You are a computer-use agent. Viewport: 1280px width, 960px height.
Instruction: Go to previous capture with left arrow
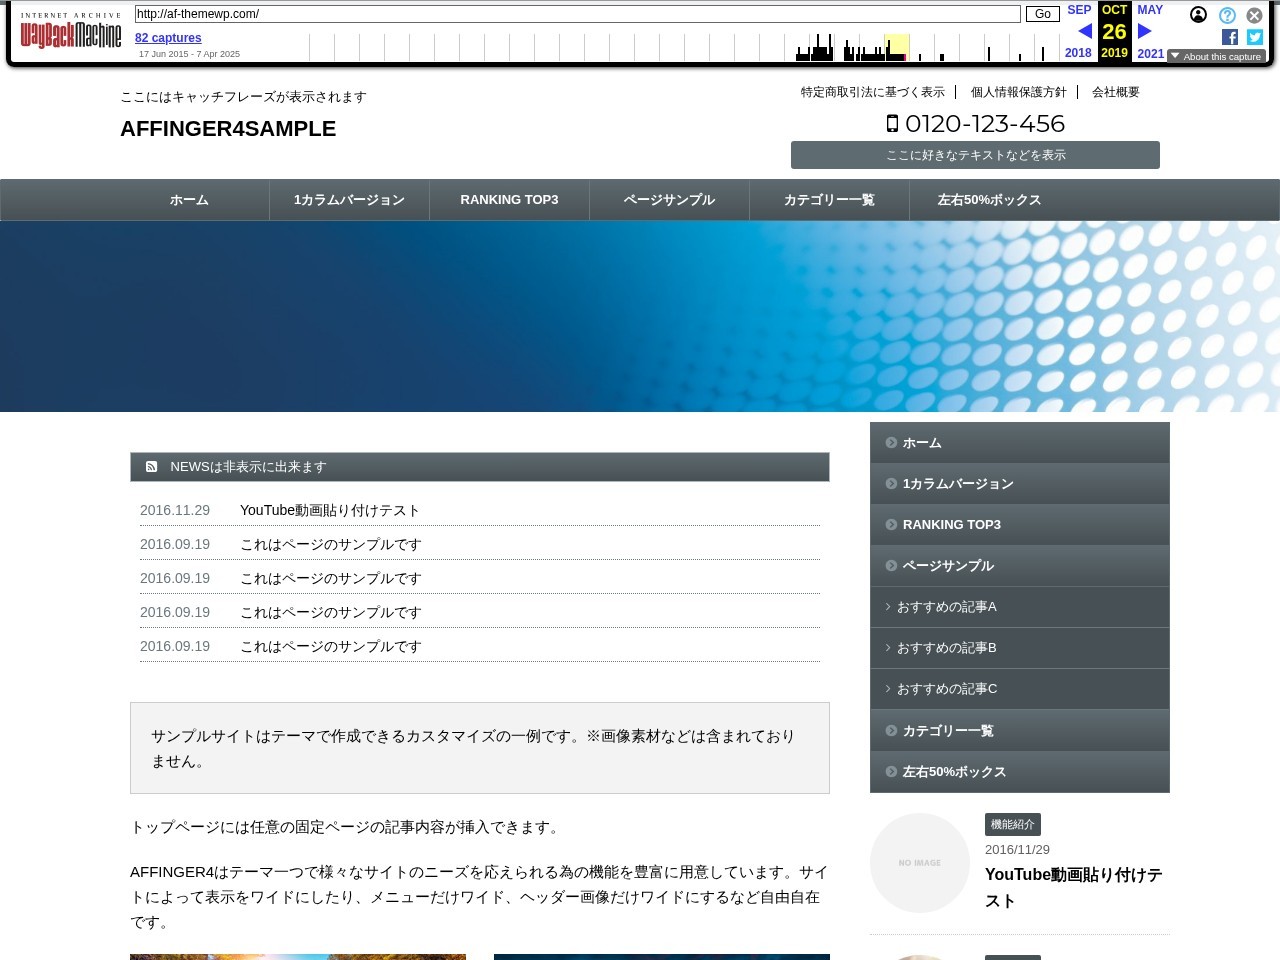pyautogui.click(x=1084, y=31)
